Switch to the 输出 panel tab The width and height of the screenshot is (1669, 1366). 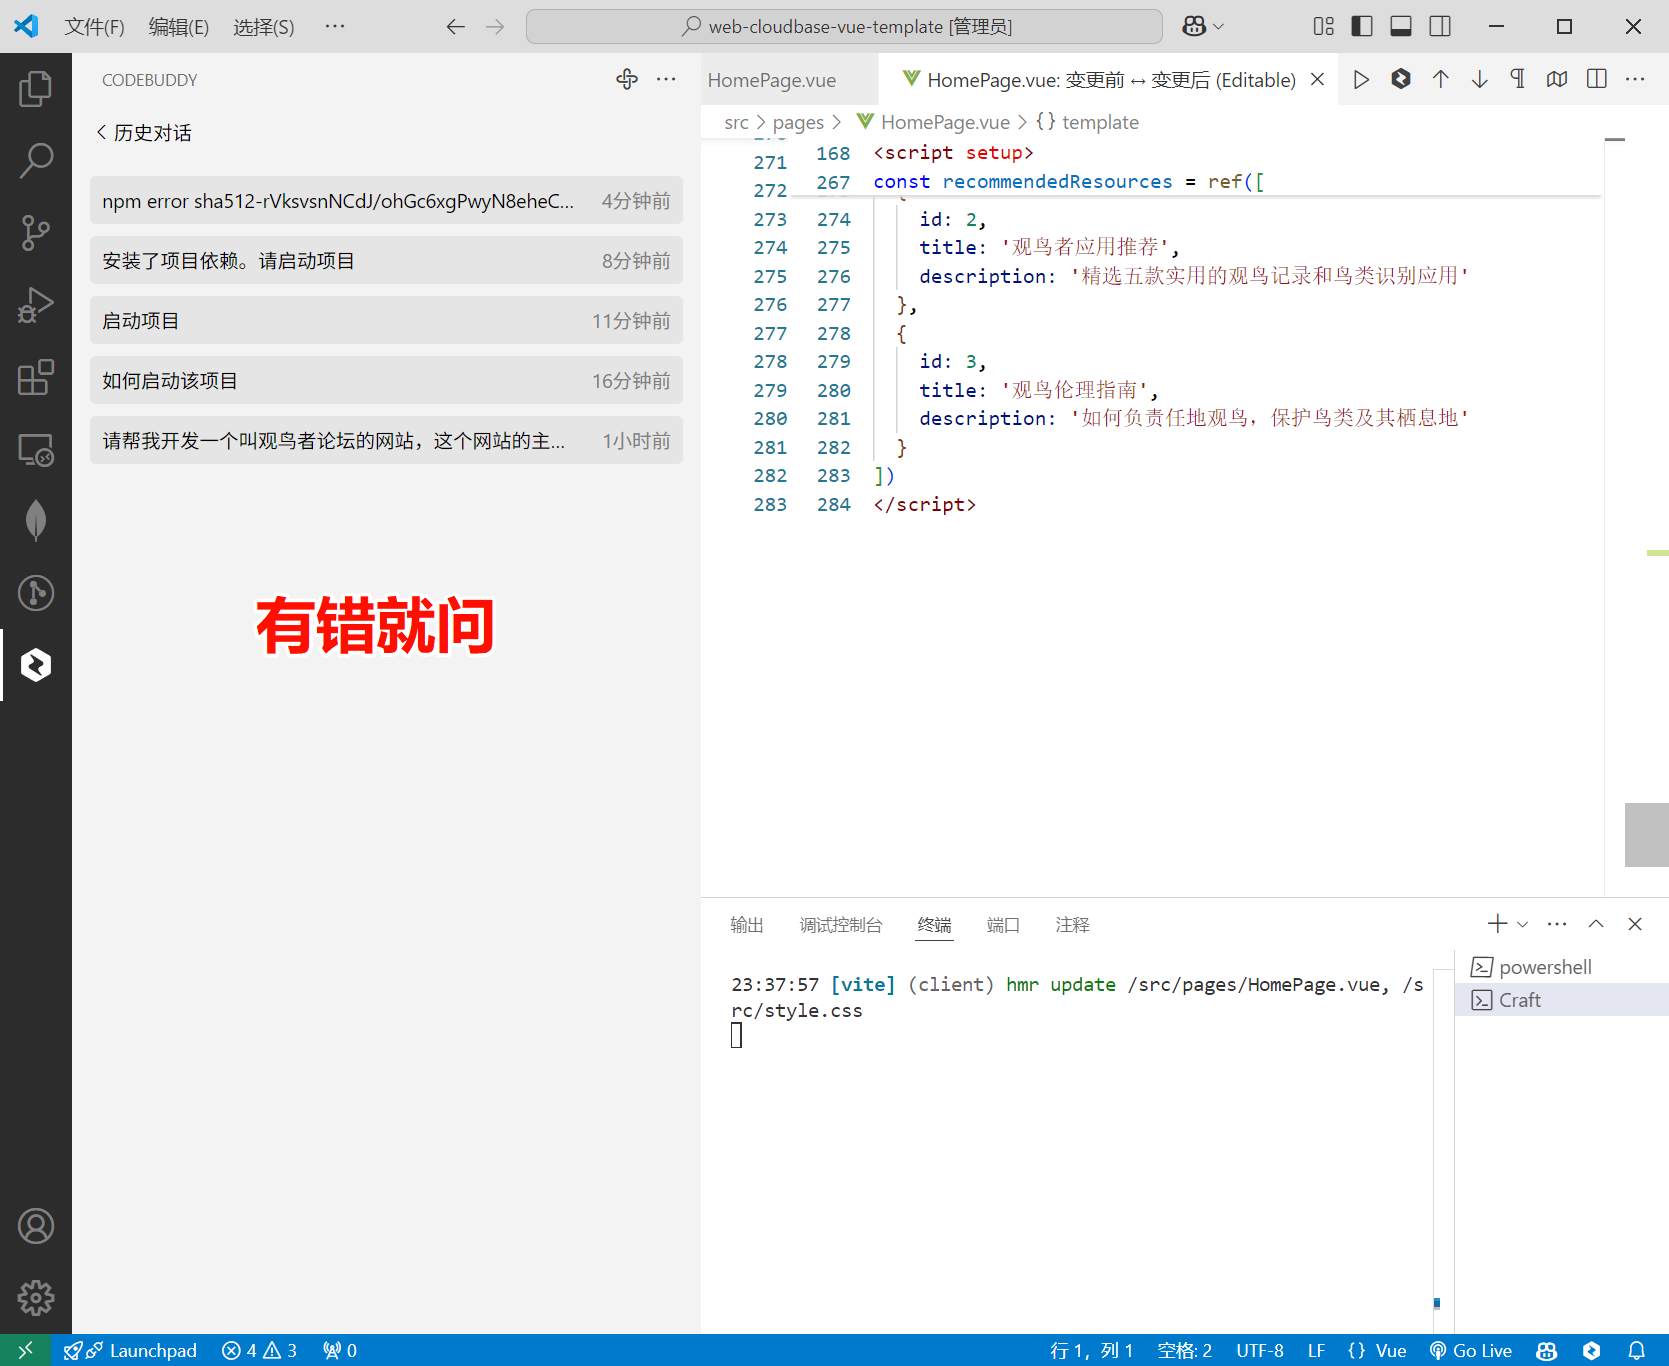(747, 925)
